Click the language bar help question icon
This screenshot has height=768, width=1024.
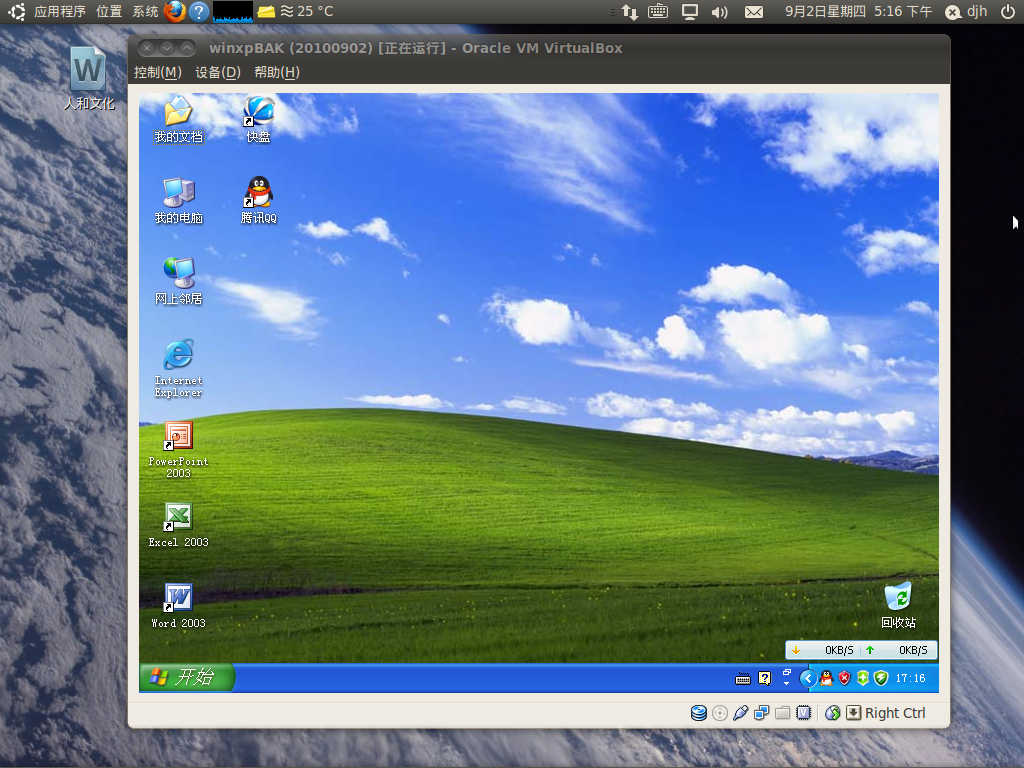point(764,679)
